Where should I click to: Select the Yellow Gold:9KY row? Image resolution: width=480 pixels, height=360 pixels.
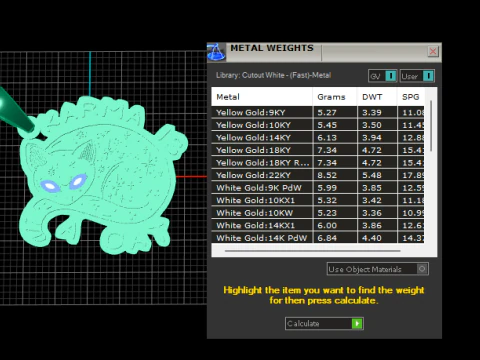(x=318, y=112)
